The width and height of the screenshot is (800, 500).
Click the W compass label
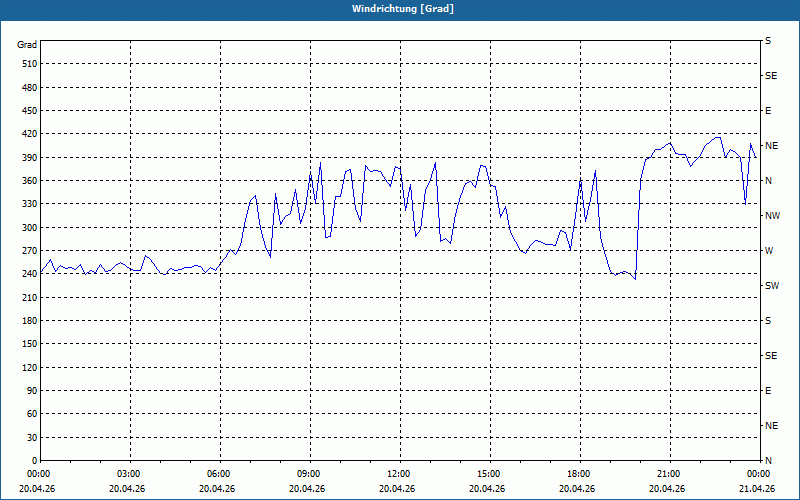coord(769,251)
